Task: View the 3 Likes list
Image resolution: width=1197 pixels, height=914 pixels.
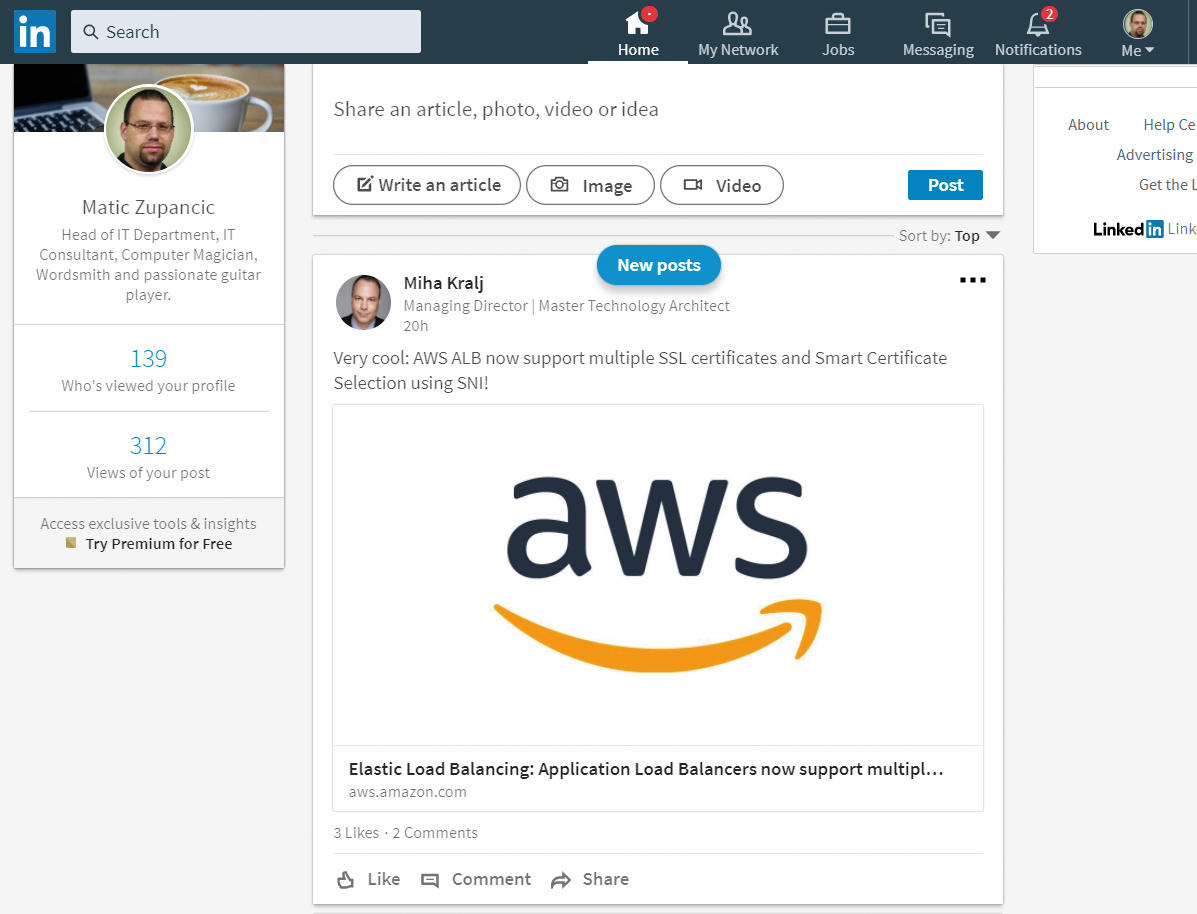Action: click(x=356, y=832)
